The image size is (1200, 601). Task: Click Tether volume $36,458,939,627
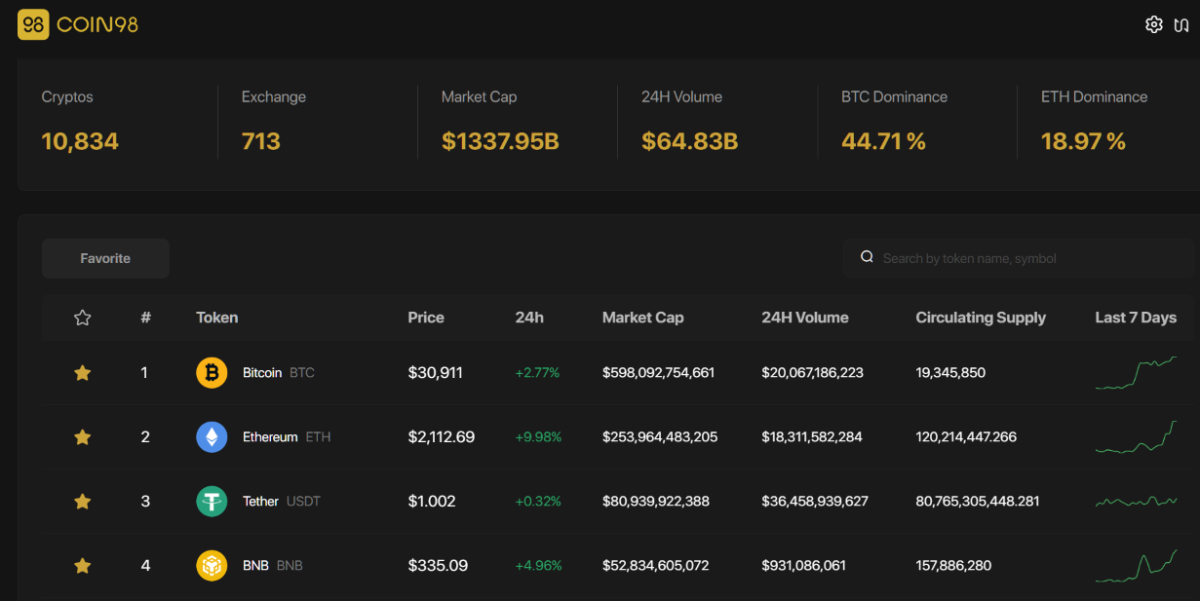tap(815, 501)
